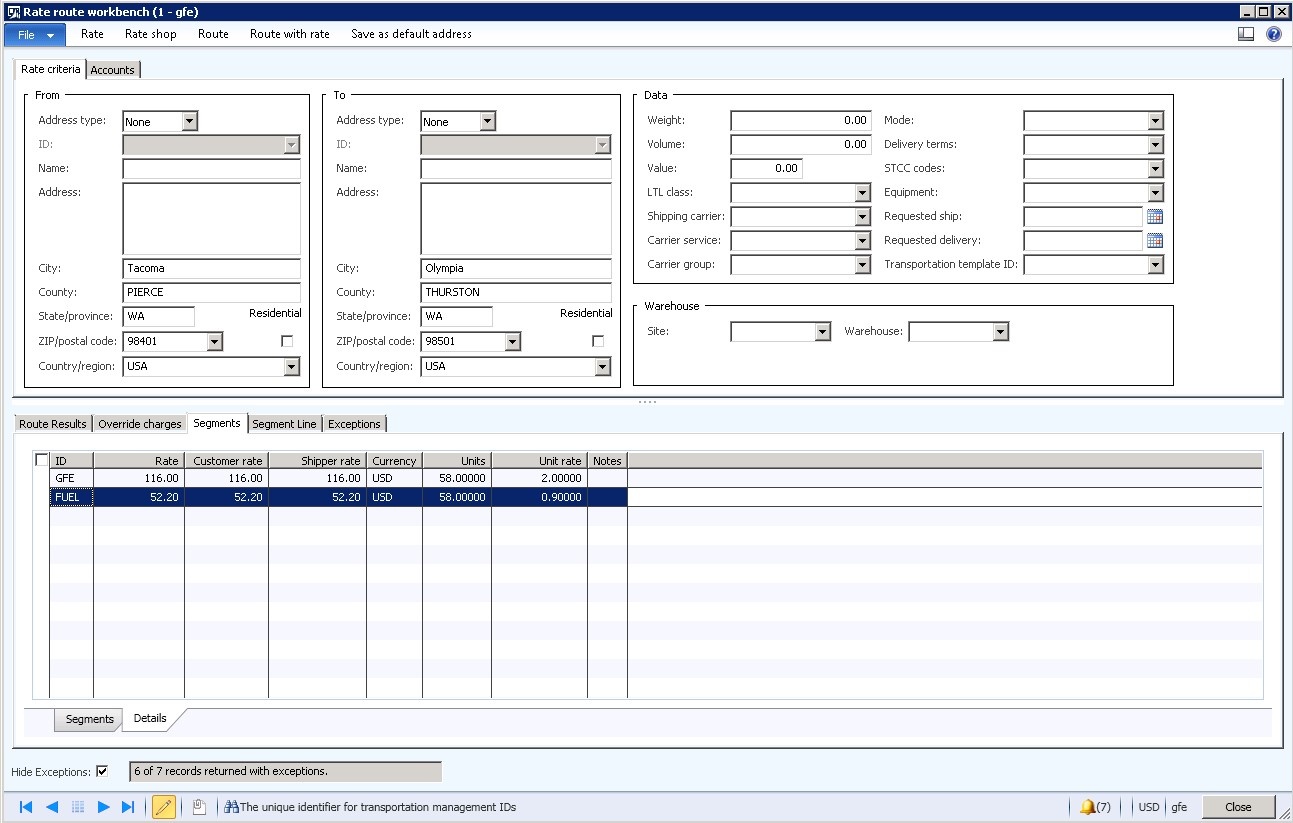Switch to the Accounts tab
The width and height of the screenshot is (1293, 823).
(113, 70)
